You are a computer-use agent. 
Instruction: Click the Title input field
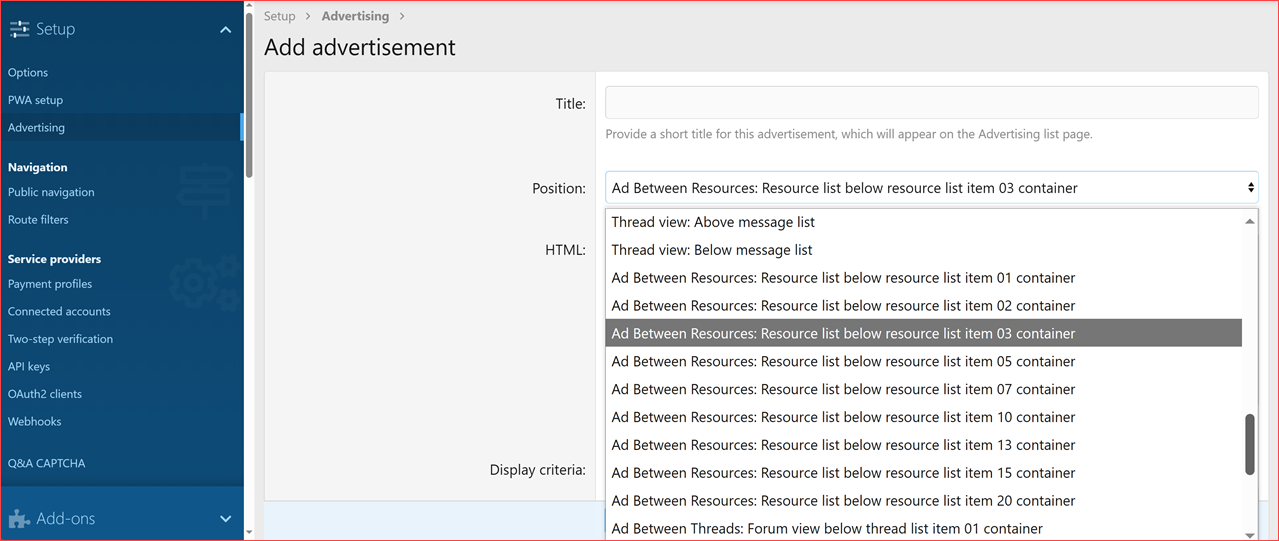[930, 103]
